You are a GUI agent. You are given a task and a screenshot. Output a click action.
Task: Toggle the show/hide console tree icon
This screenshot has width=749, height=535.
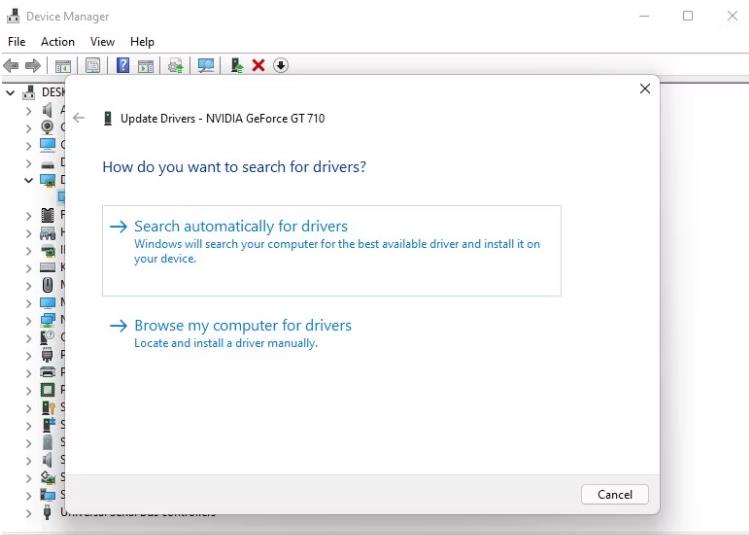tap(63, 66)
